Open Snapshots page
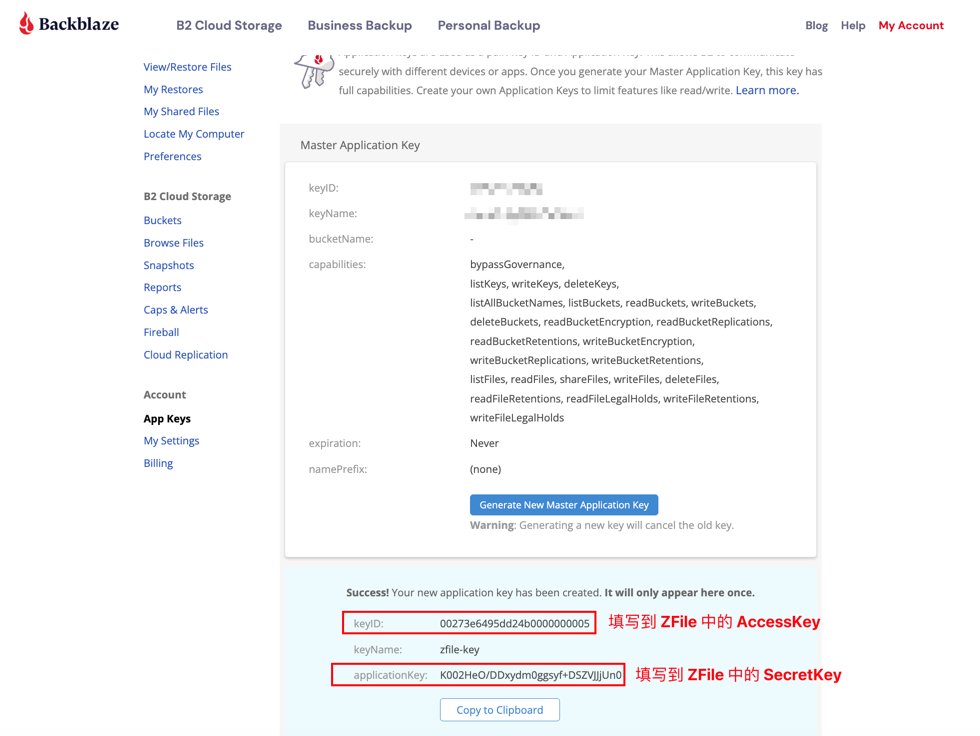The height and width of the screenshot is (736, 980). [168, 265]
